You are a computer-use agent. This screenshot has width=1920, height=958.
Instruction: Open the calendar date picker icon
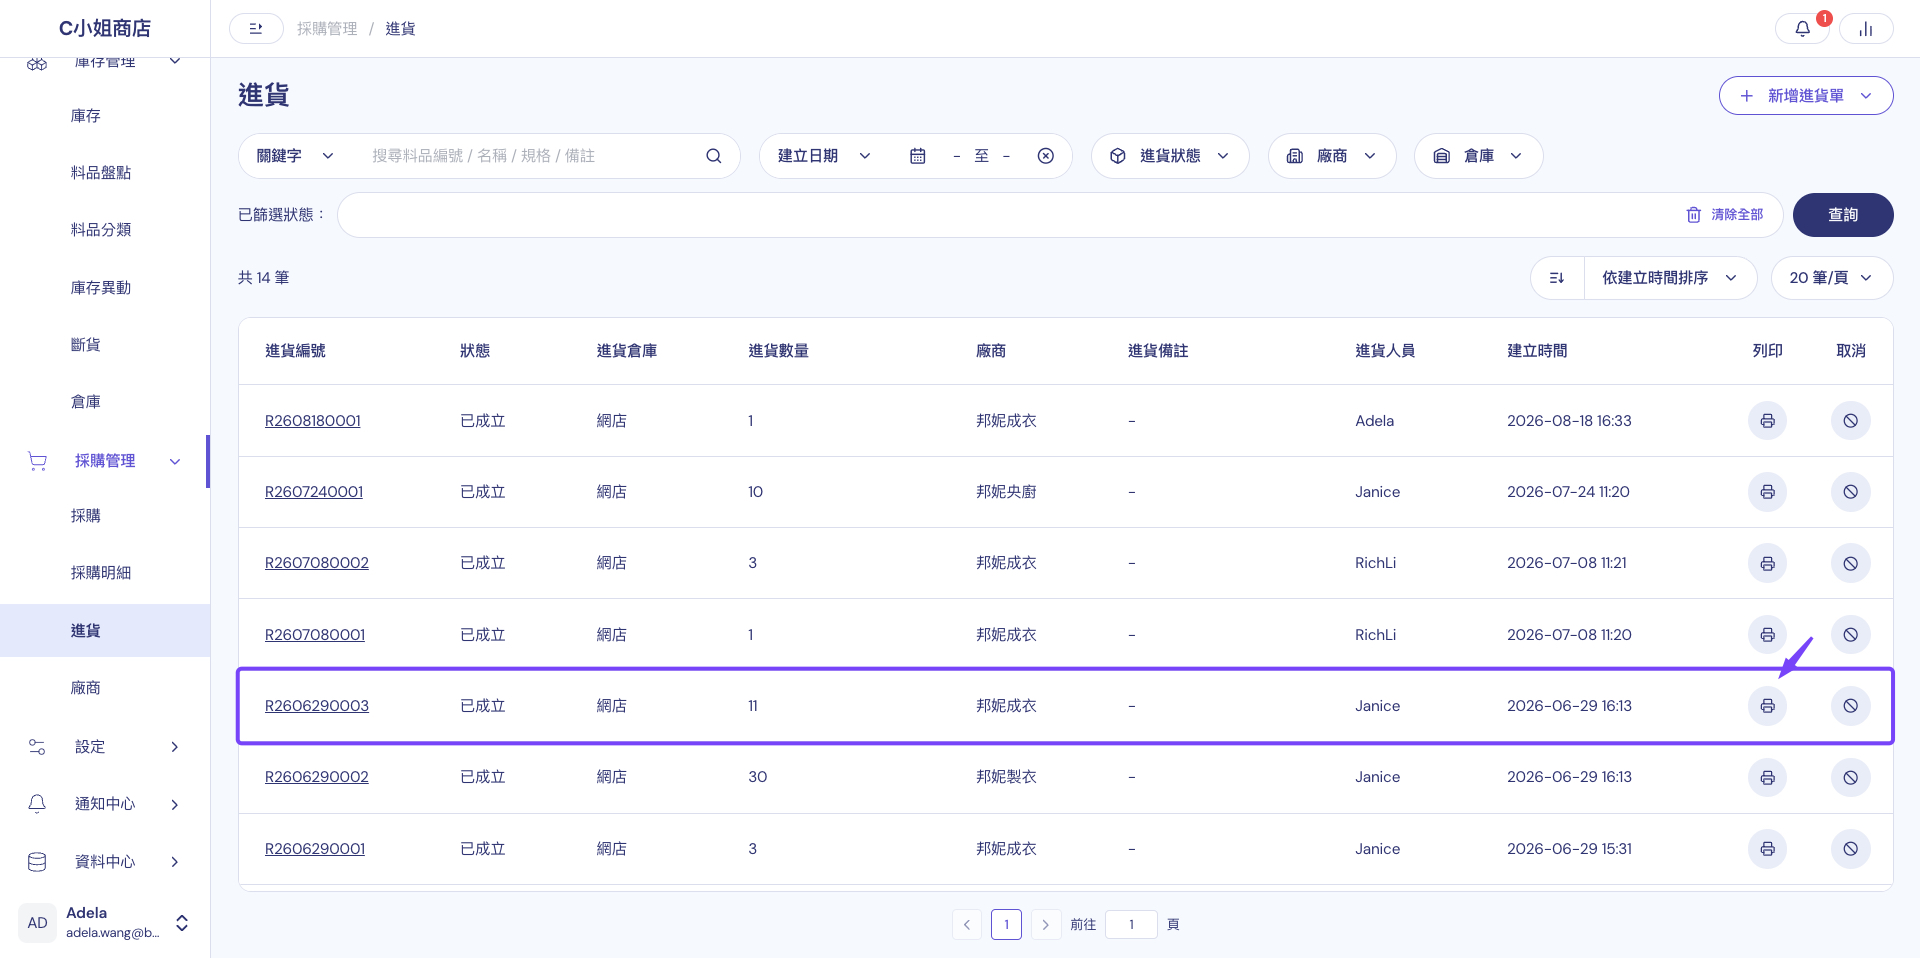[918, 156]
